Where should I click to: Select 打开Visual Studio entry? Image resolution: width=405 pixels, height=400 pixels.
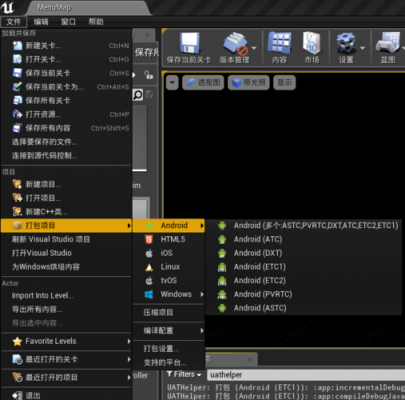coord(67,253)
